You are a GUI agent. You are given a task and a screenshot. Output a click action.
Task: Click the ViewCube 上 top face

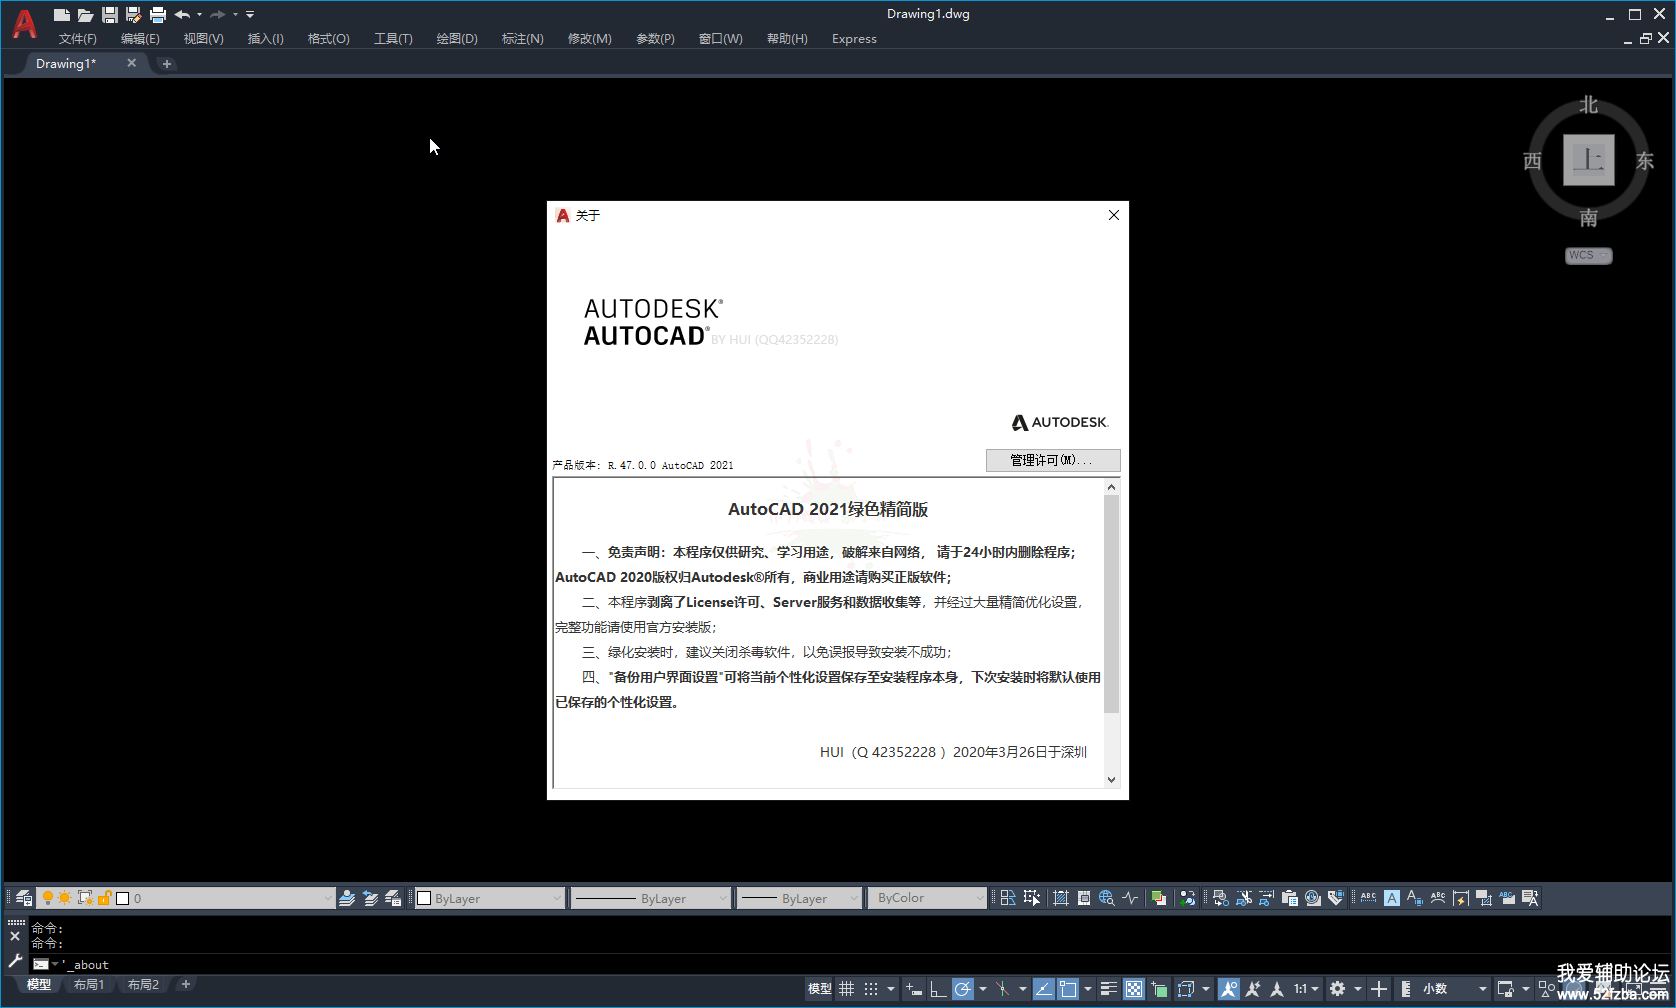(1589, 160)
